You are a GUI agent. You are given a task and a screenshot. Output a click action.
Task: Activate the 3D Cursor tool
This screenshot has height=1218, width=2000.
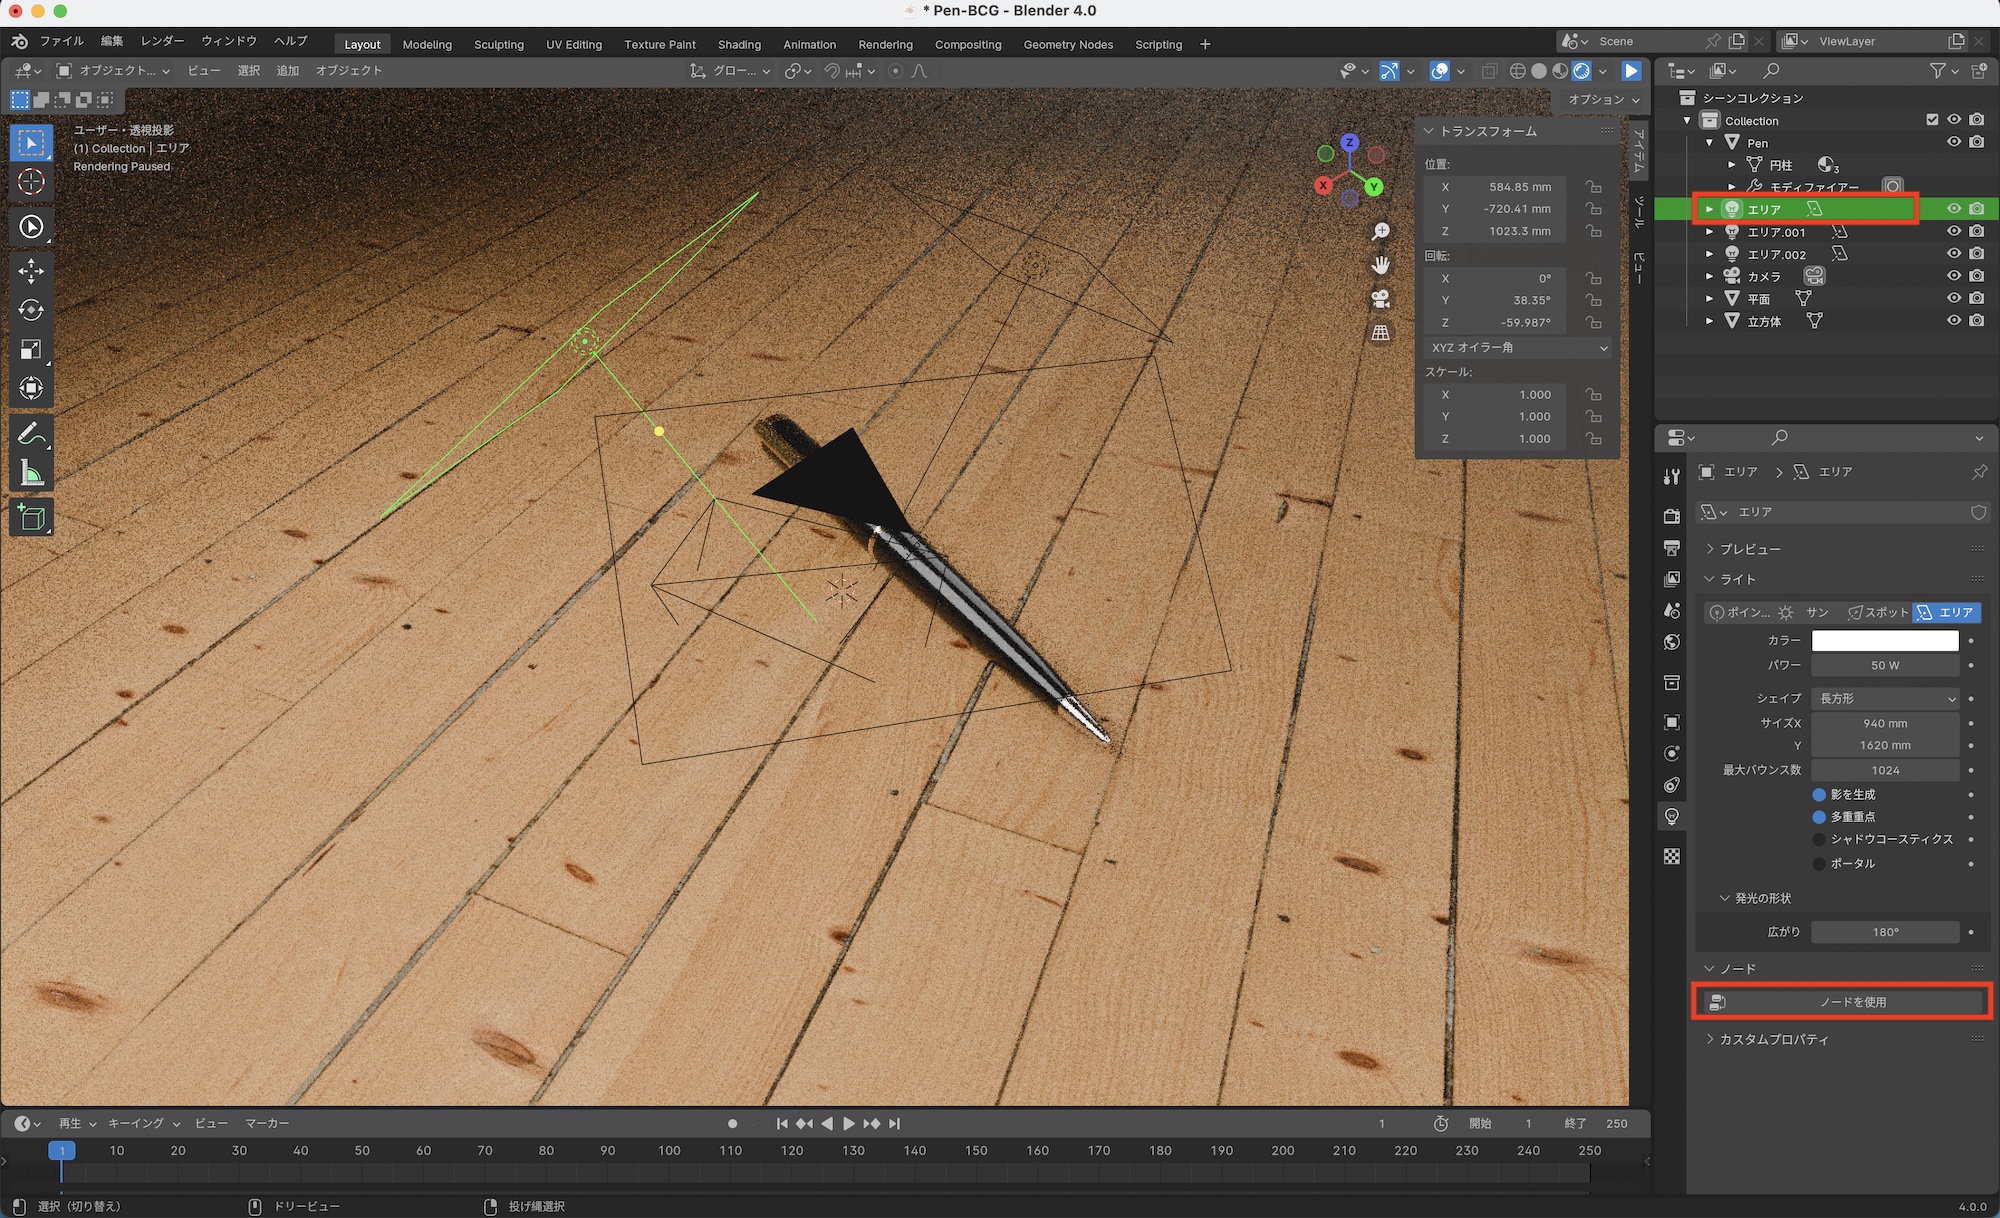coord(31,182)
